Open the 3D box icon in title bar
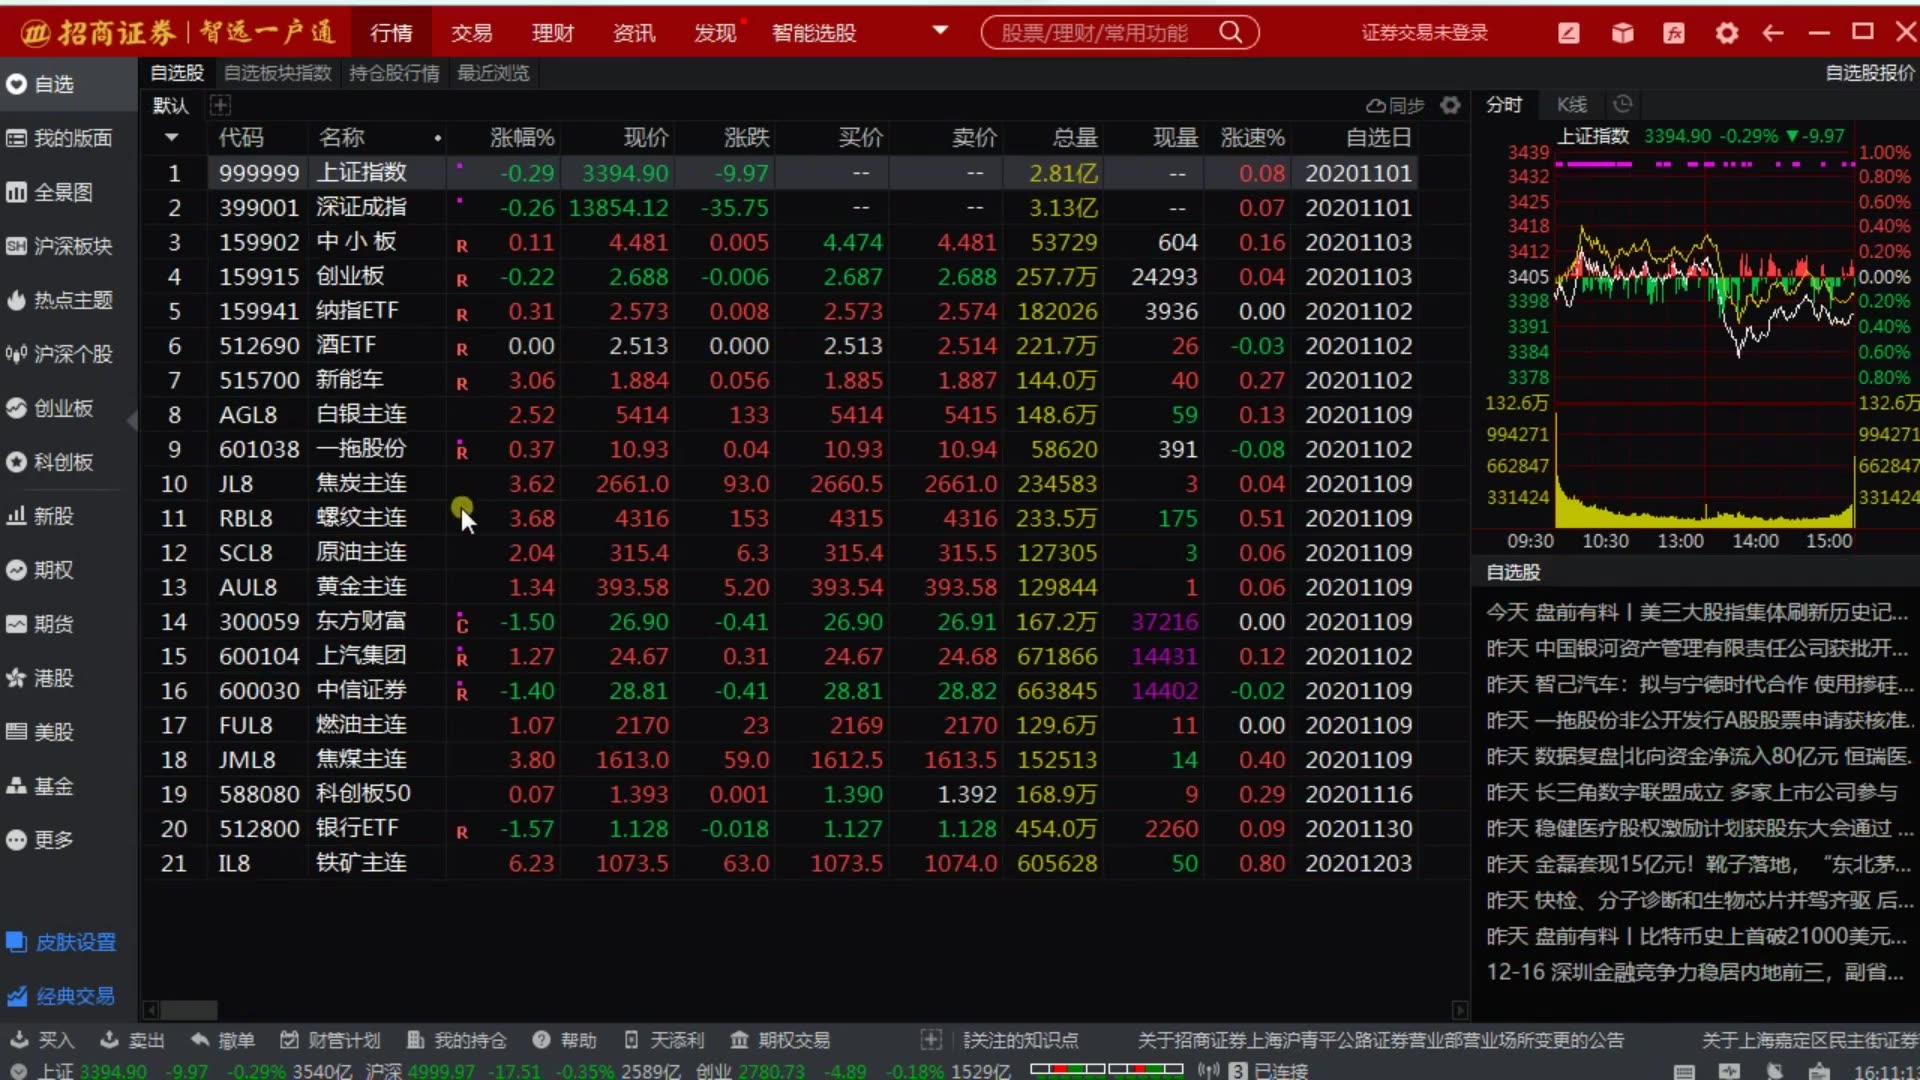The image size is (1920, 1080). click(1622, 33)
